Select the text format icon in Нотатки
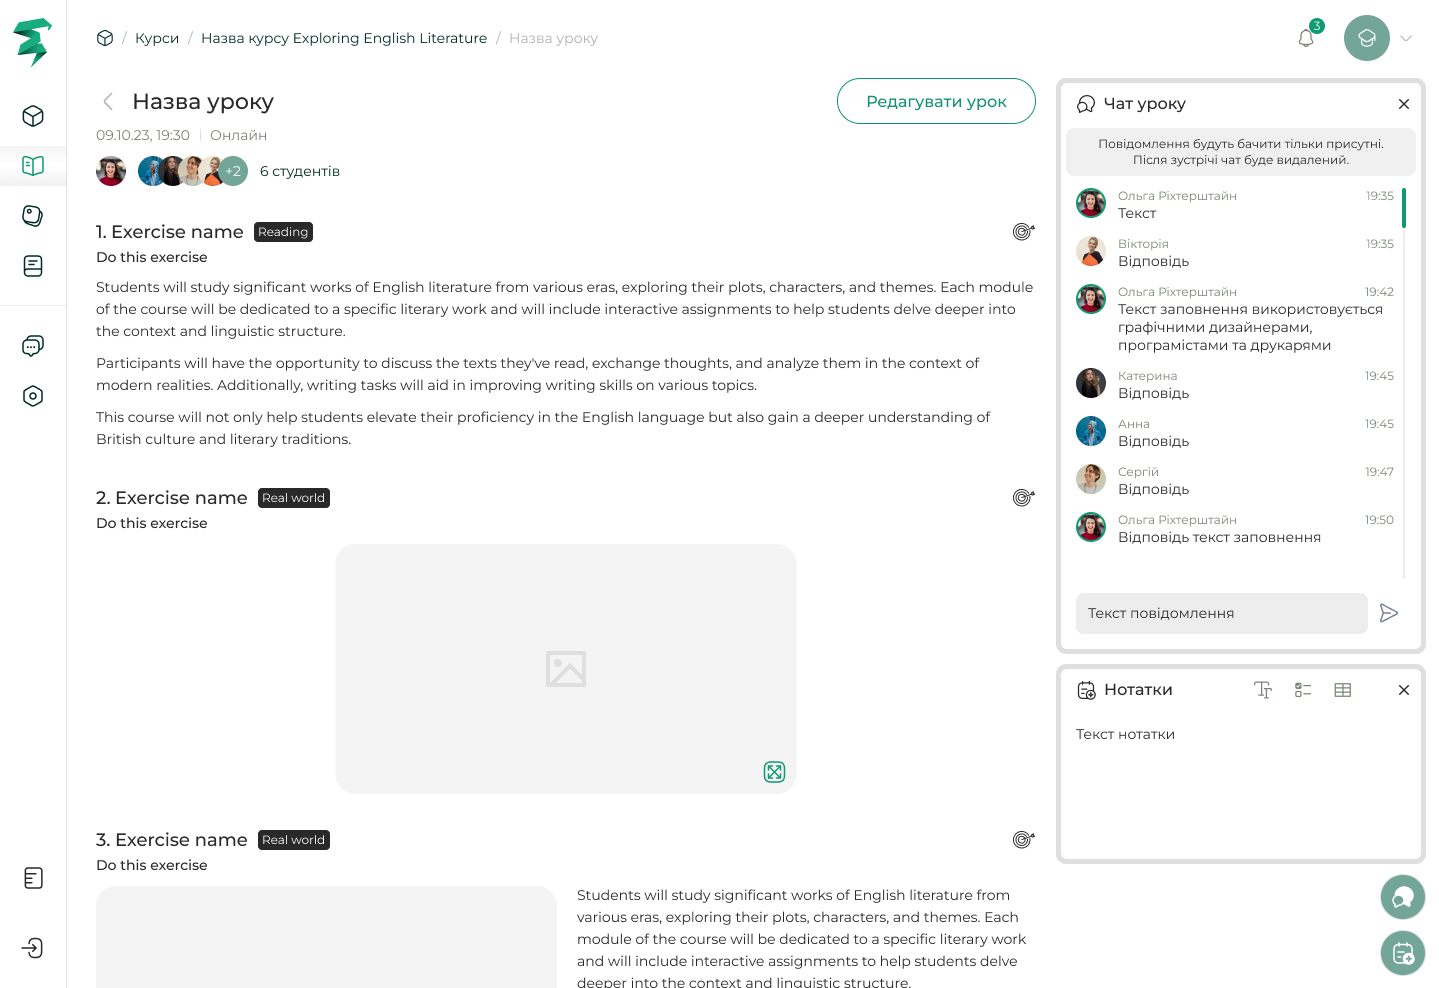Screen dimensions: 1439x988 click(1263, 690)
